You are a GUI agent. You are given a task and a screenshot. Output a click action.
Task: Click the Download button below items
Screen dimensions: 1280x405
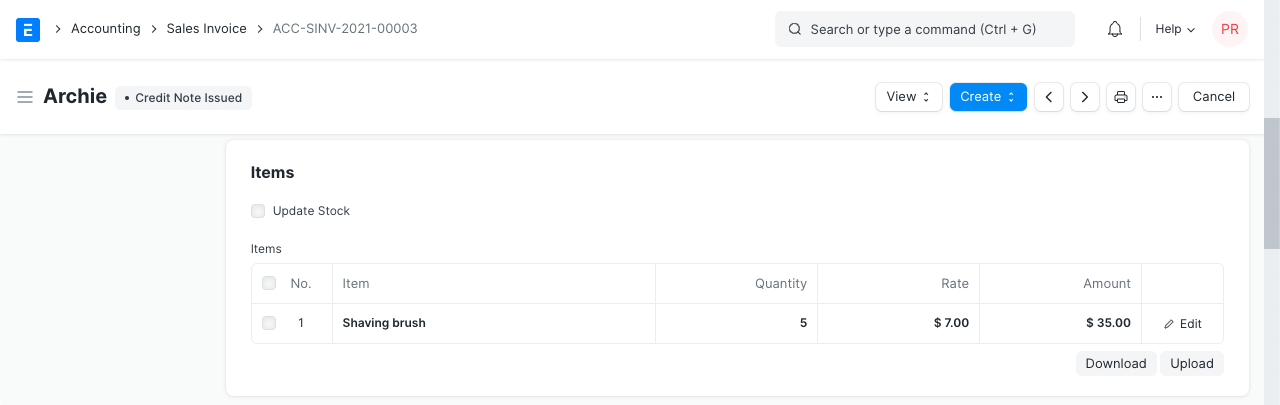(1115, 363)
